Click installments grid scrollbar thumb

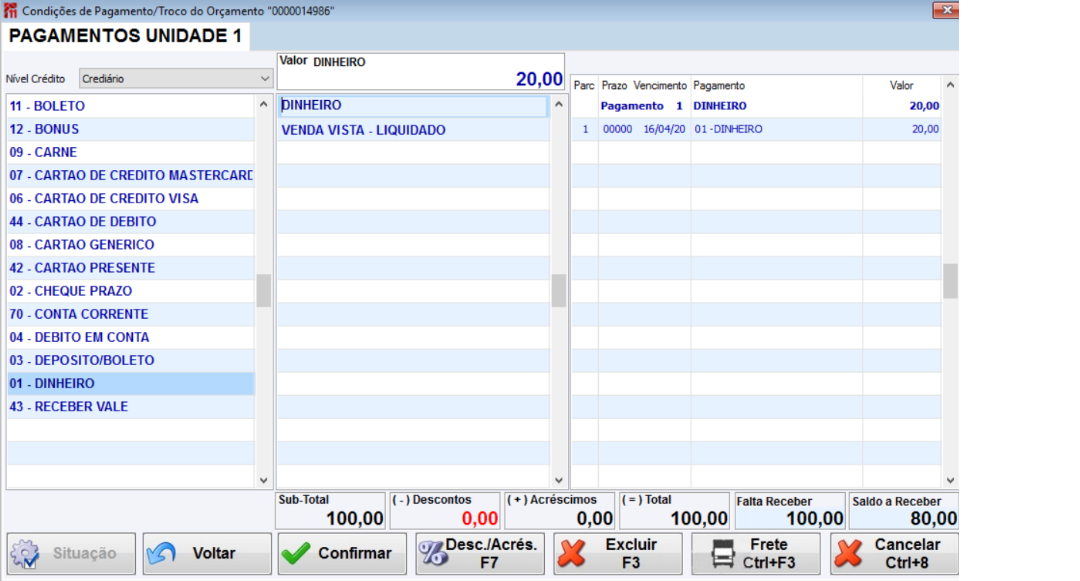click(x=951, y=282)
